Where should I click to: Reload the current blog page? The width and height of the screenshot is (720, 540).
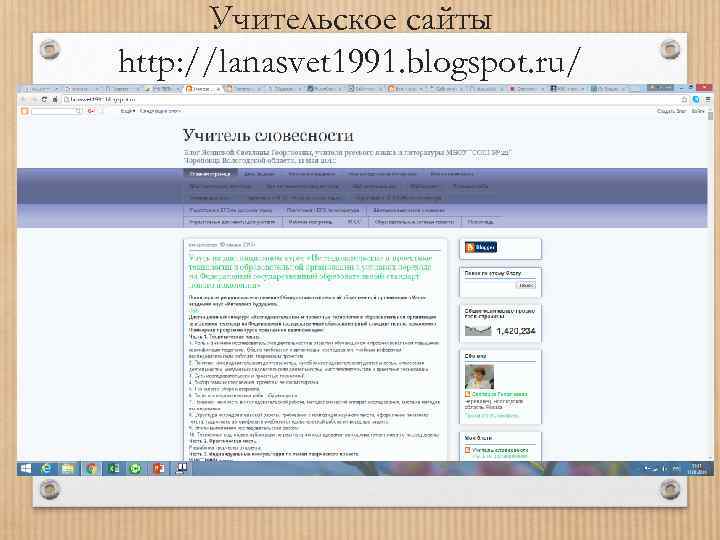[44, 100]
